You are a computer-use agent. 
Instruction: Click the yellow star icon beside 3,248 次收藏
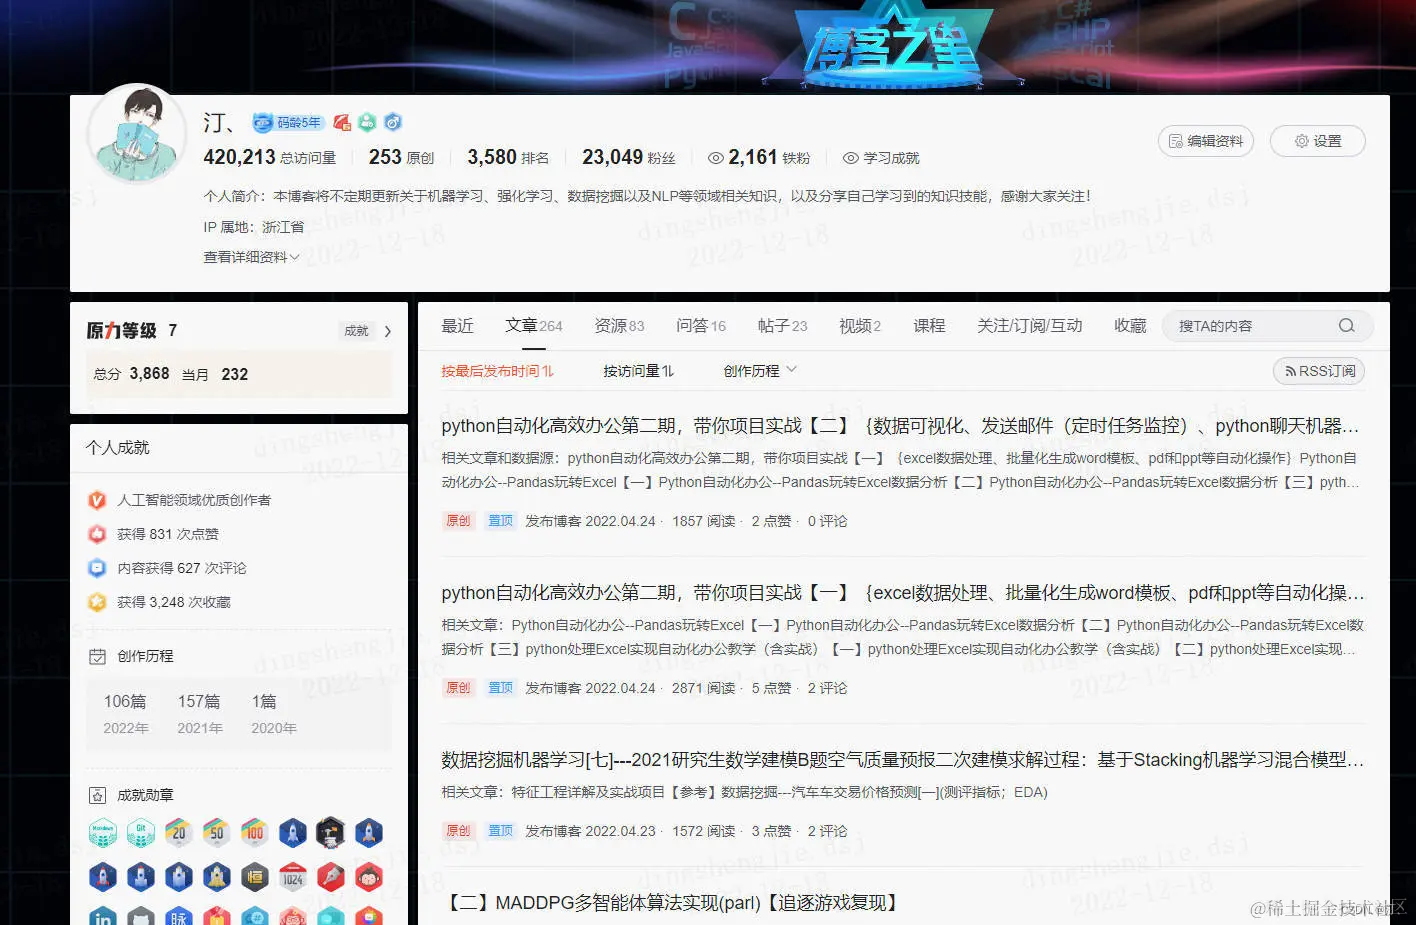pyautogui.click(x=97, y=602)
